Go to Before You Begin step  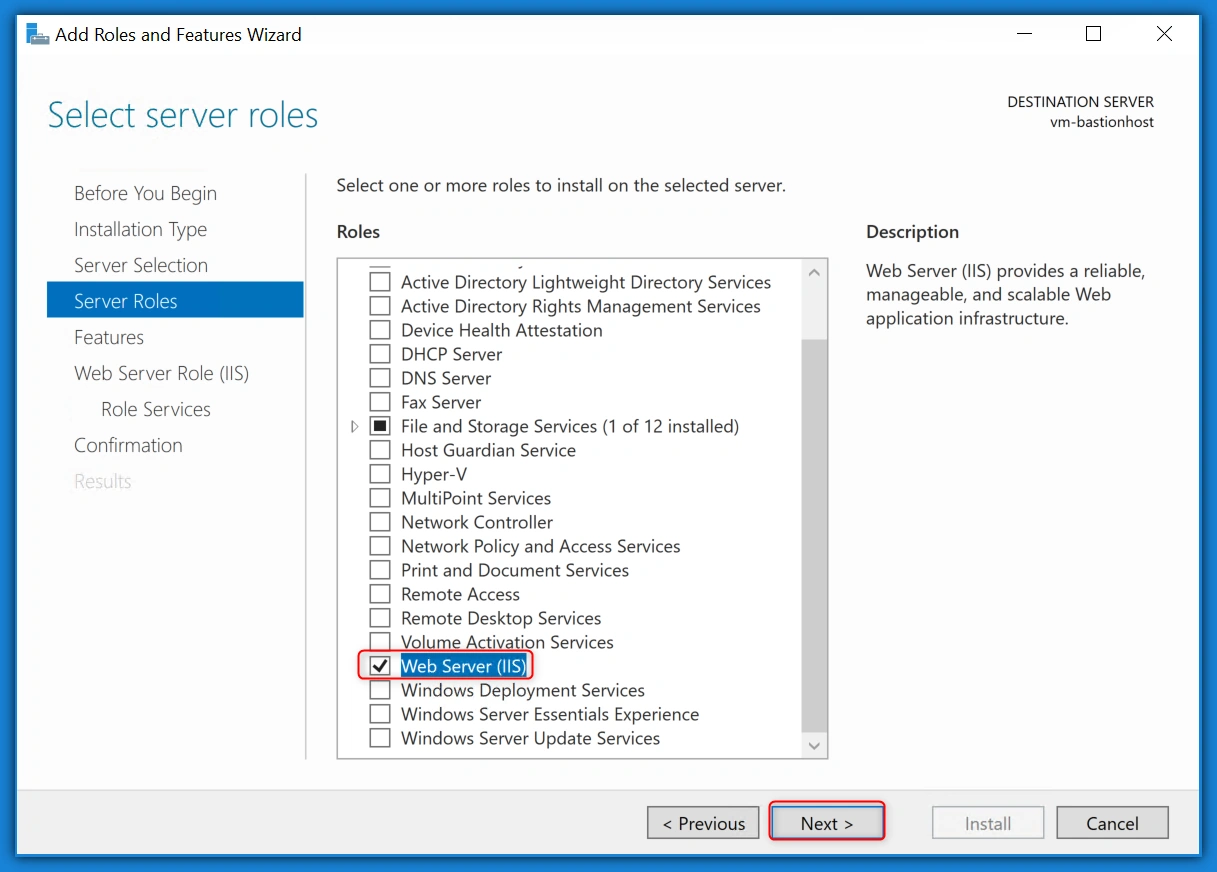tap(145, 193)
